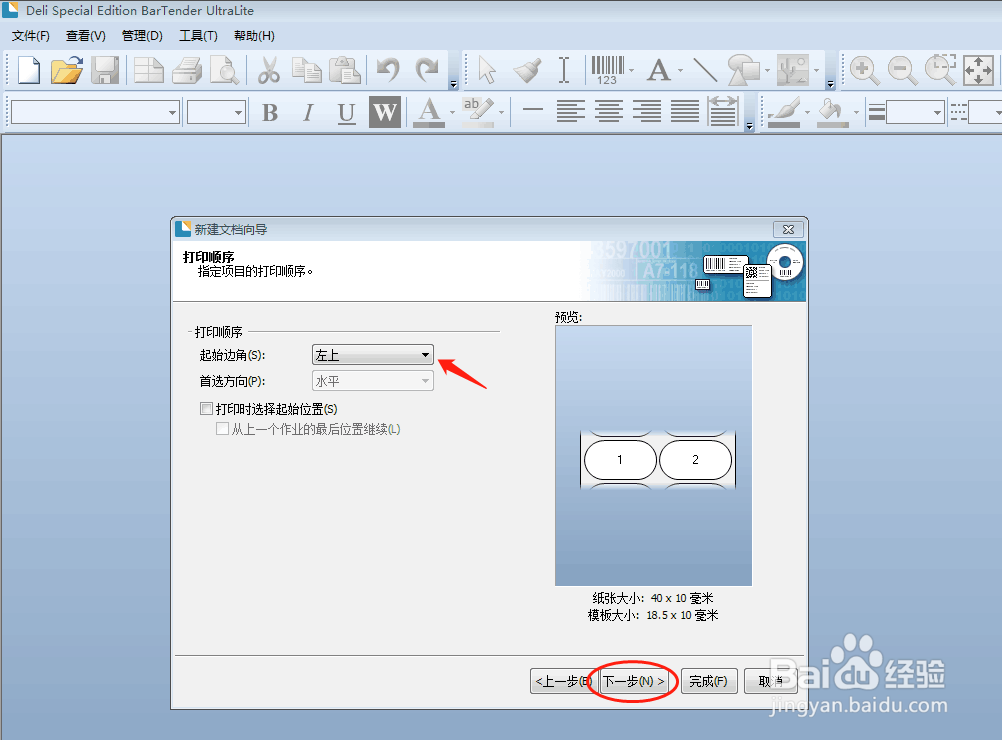Open the 首选方向 dropdown showing 水平
The image size is (1002, 740).
(x=373, y=381)
